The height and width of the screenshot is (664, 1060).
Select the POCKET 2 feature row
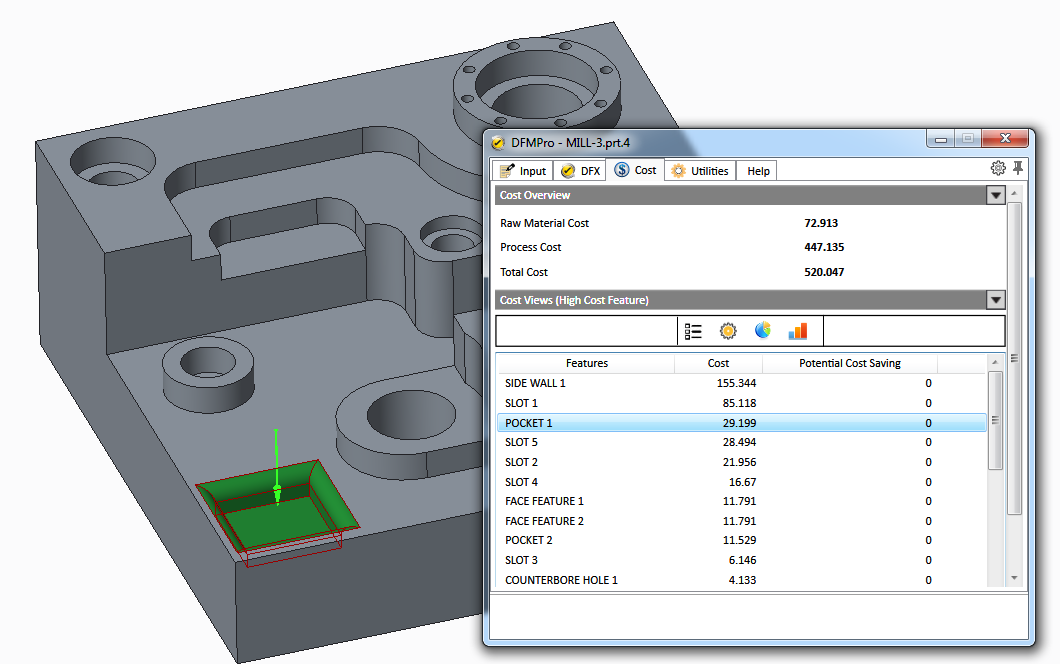[742, 540]
